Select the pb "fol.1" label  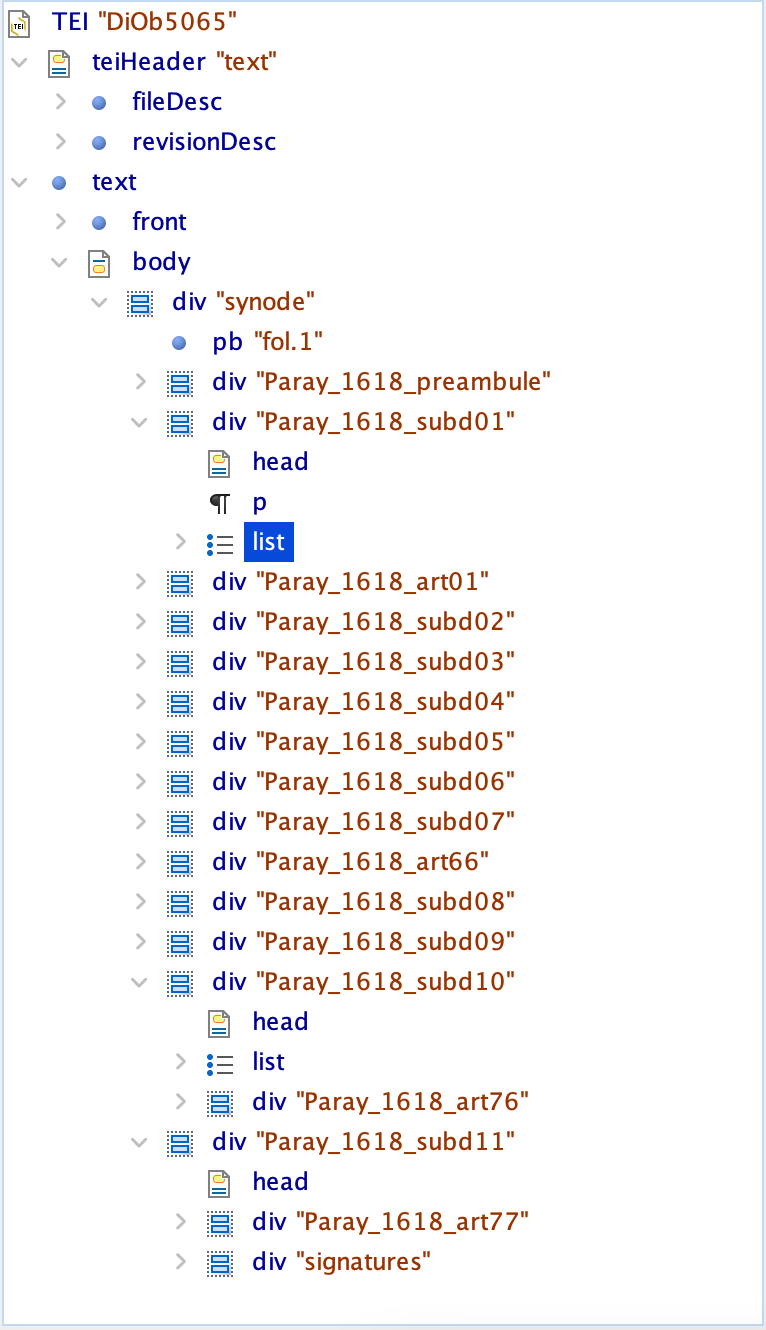268,342
